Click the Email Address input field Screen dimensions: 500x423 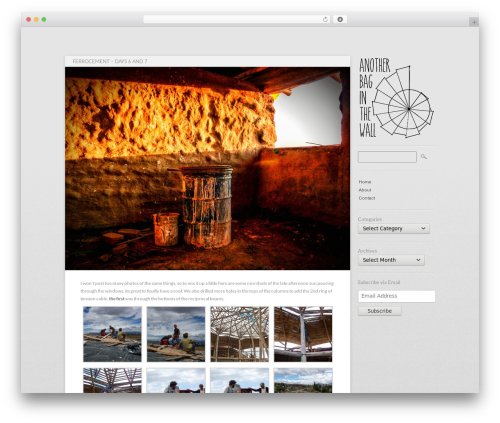coord(397,296)
